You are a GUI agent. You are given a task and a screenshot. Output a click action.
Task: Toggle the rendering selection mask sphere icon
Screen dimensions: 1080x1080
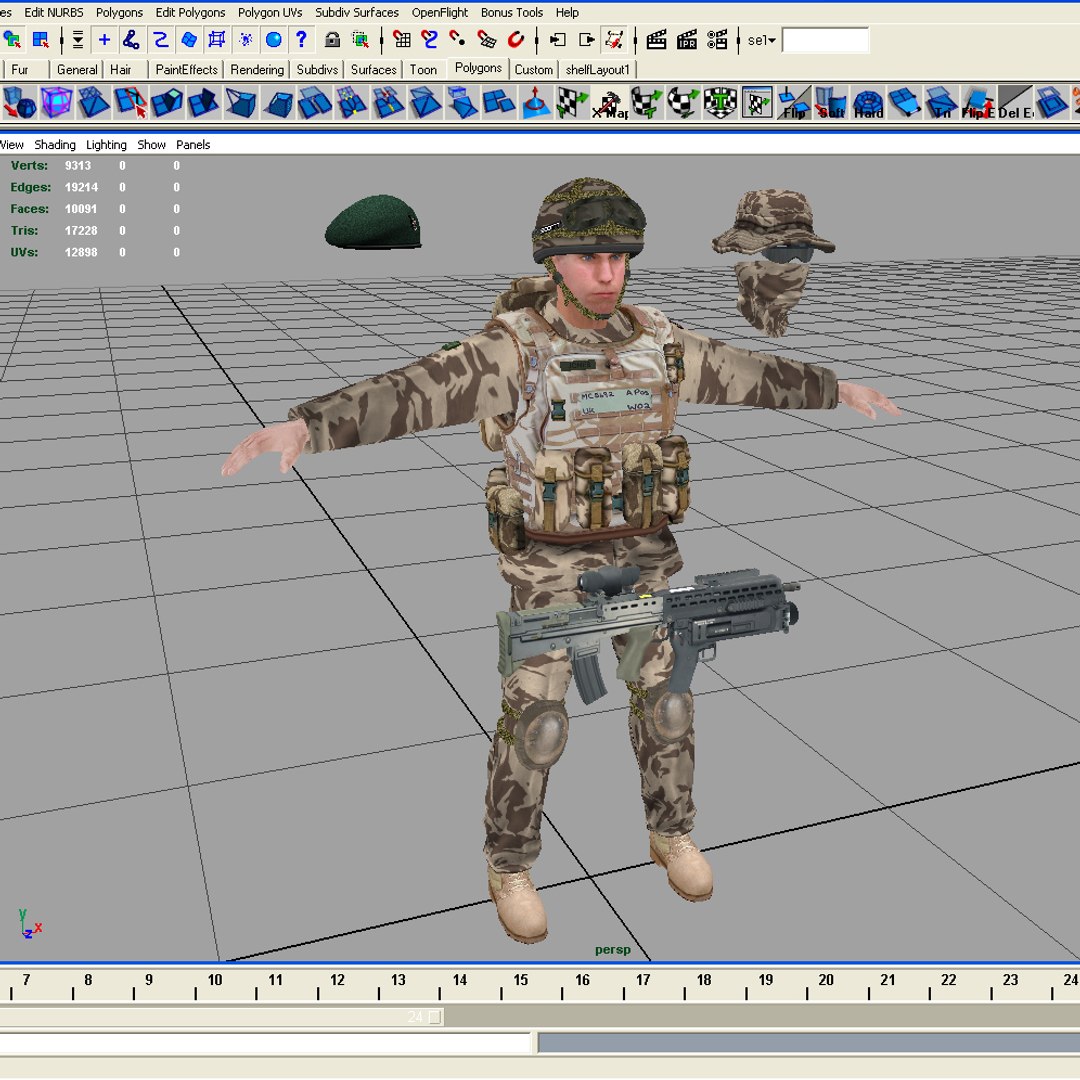(273, 40)
